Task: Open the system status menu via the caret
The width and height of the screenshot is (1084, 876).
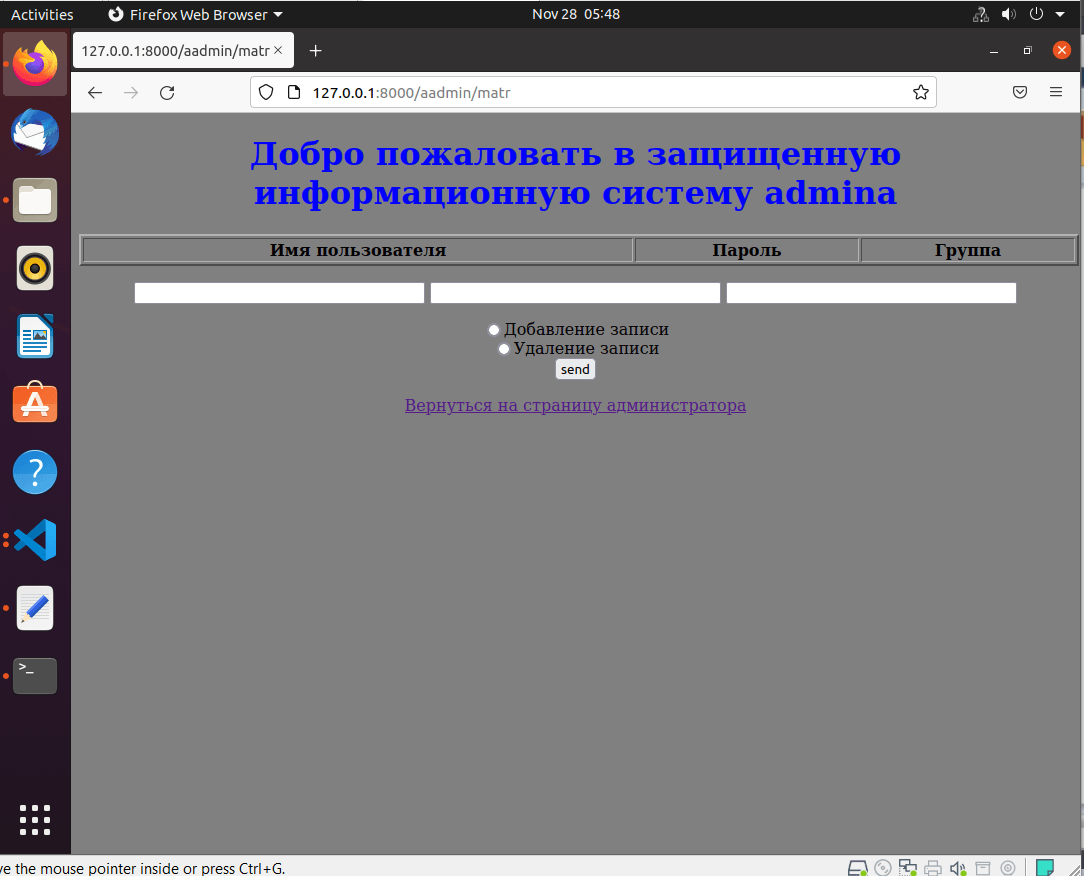Action: coord(1059,14)
